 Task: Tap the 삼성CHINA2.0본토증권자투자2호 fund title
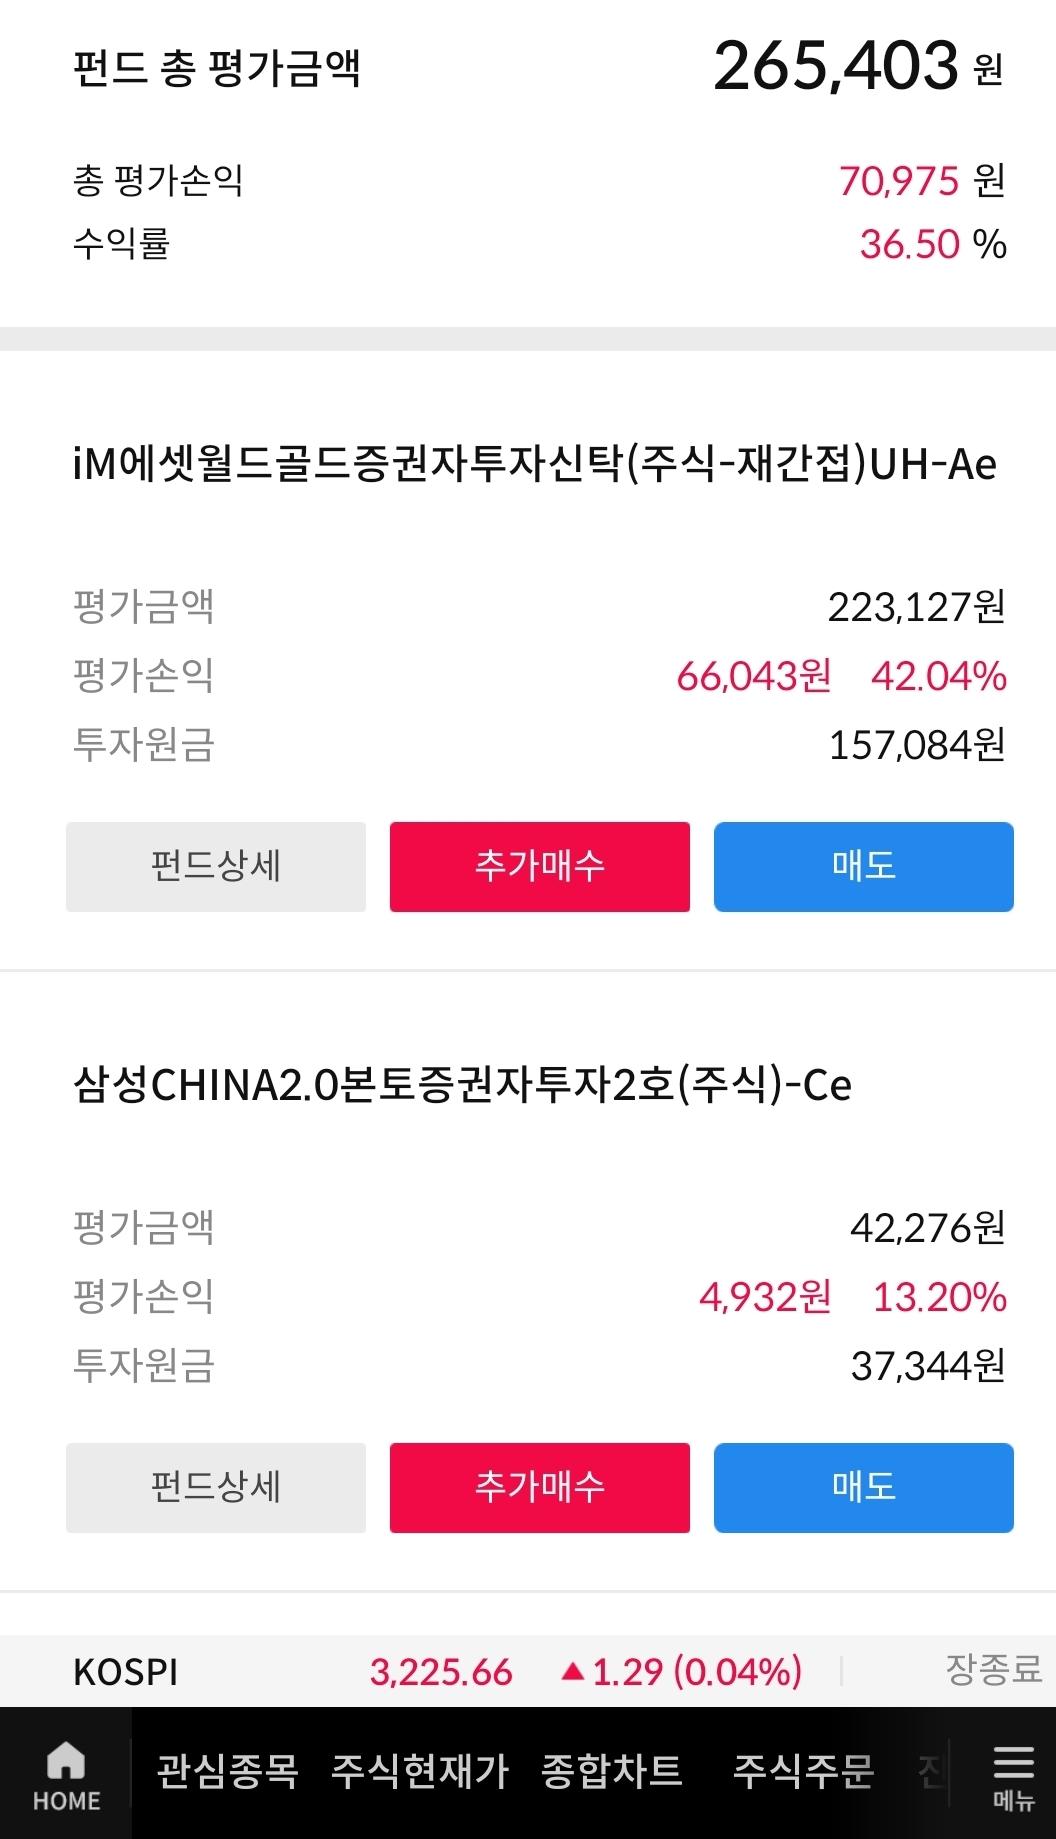tap(462, 1086)
